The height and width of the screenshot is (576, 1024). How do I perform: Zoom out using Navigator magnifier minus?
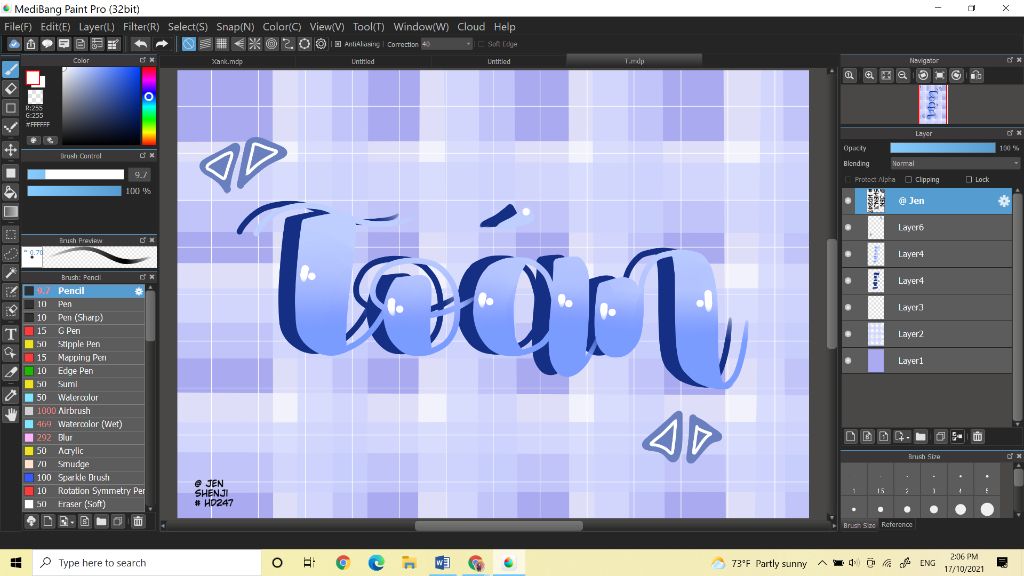coord(903,75)
